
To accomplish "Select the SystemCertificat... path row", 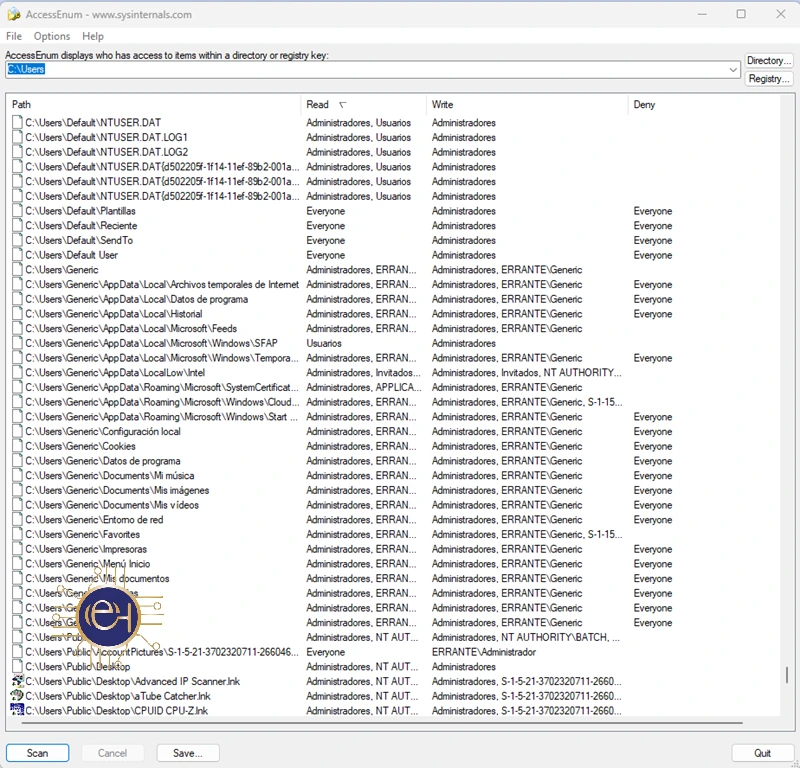I will [x=162, y=387].
